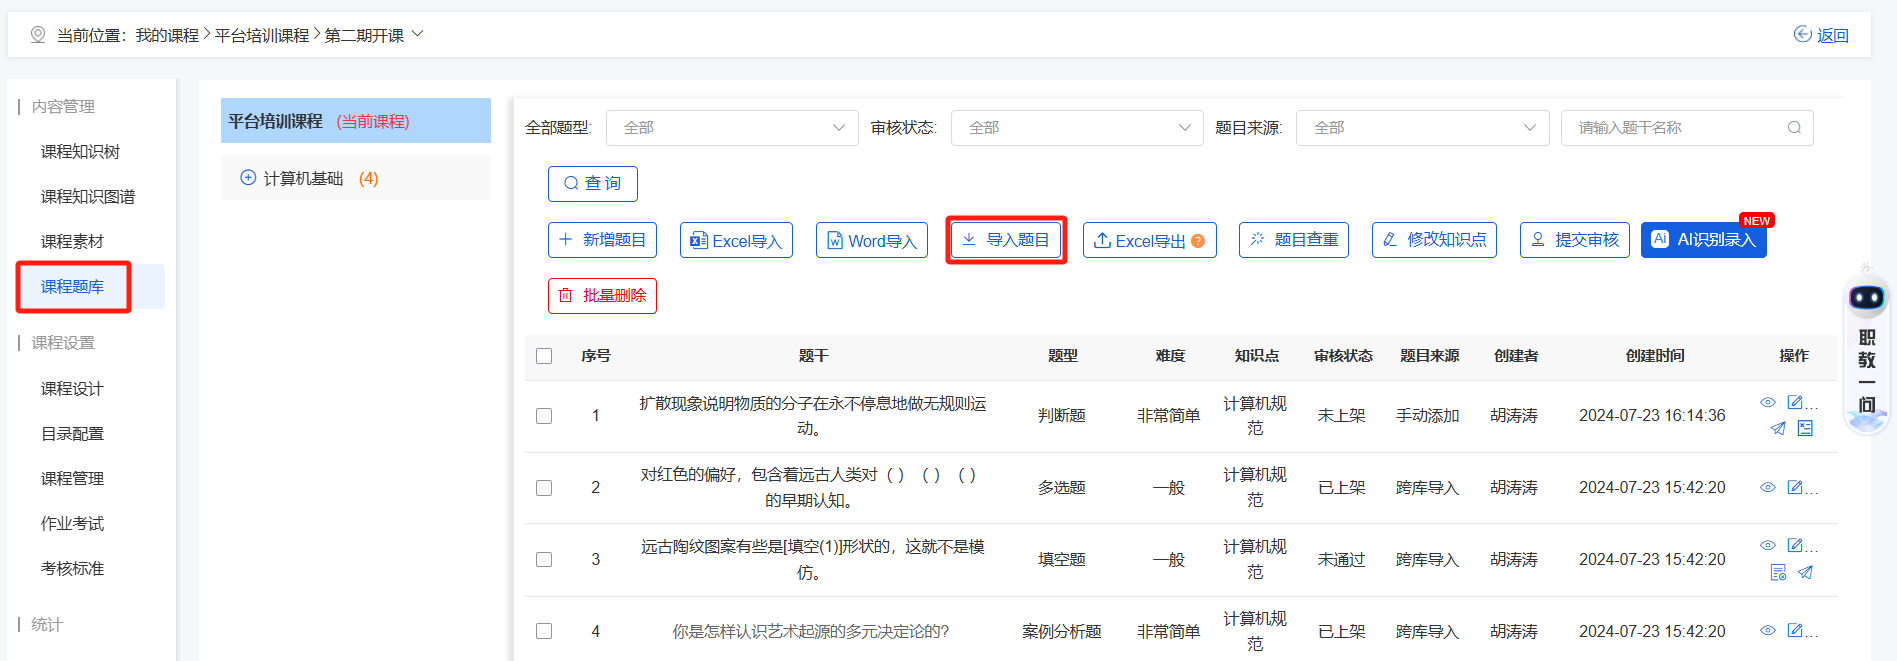1897x661 pixels.
Task: Resubmit row 3 with the paper-plane icon
Action: point(1805,572)
